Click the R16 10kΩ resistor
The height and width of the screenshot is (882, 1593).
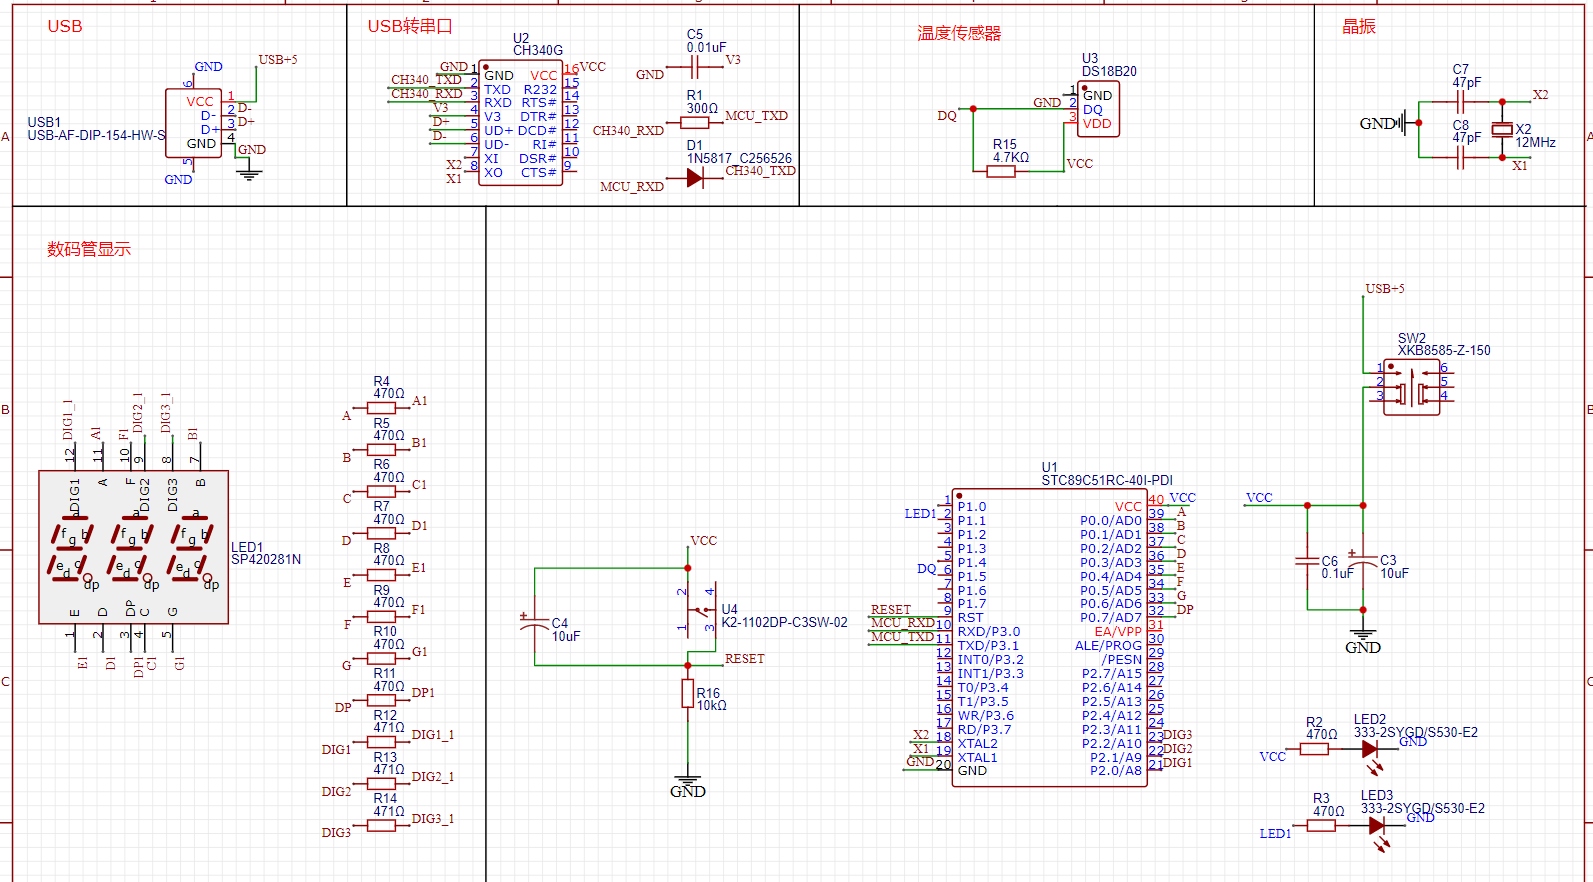[x=688, y=693]
